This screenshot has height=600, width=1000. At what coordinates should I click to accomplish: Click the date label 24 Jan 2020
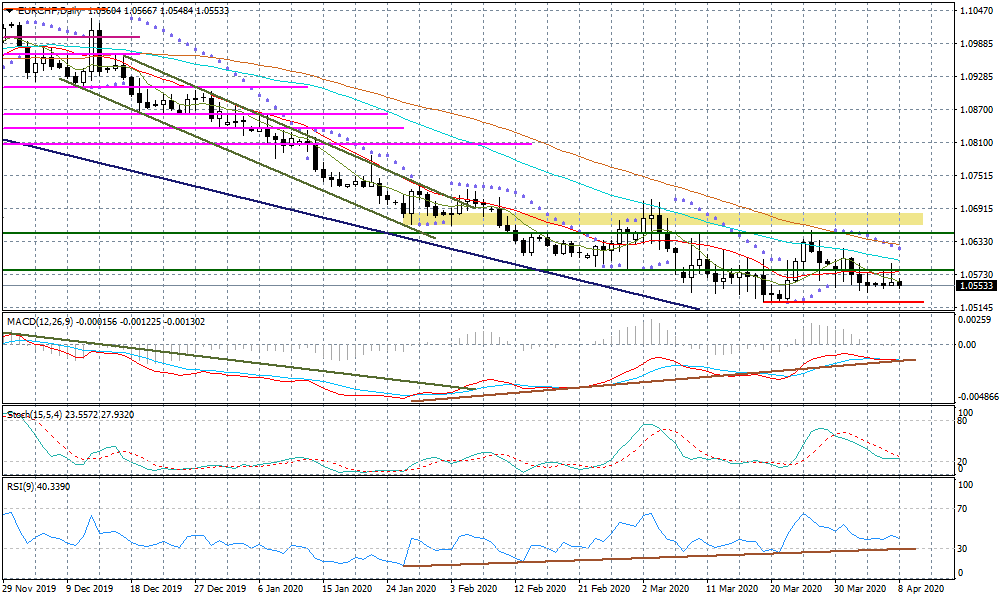[412, 589]
